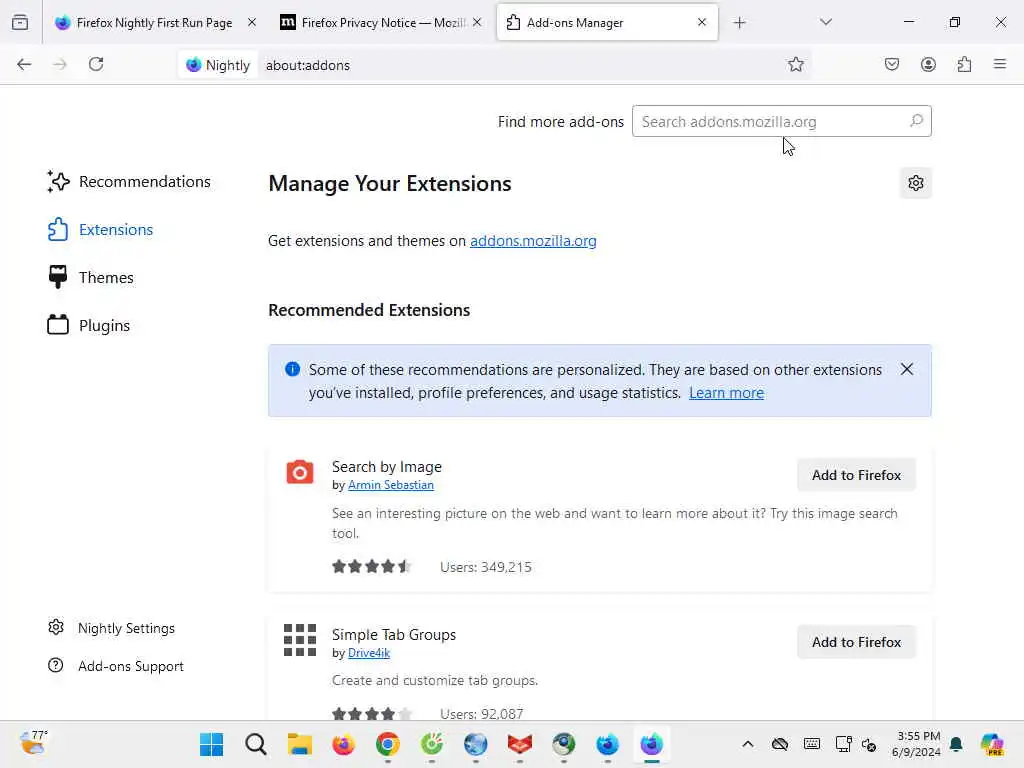Open the Firefox account icon

tap(928, 64)
